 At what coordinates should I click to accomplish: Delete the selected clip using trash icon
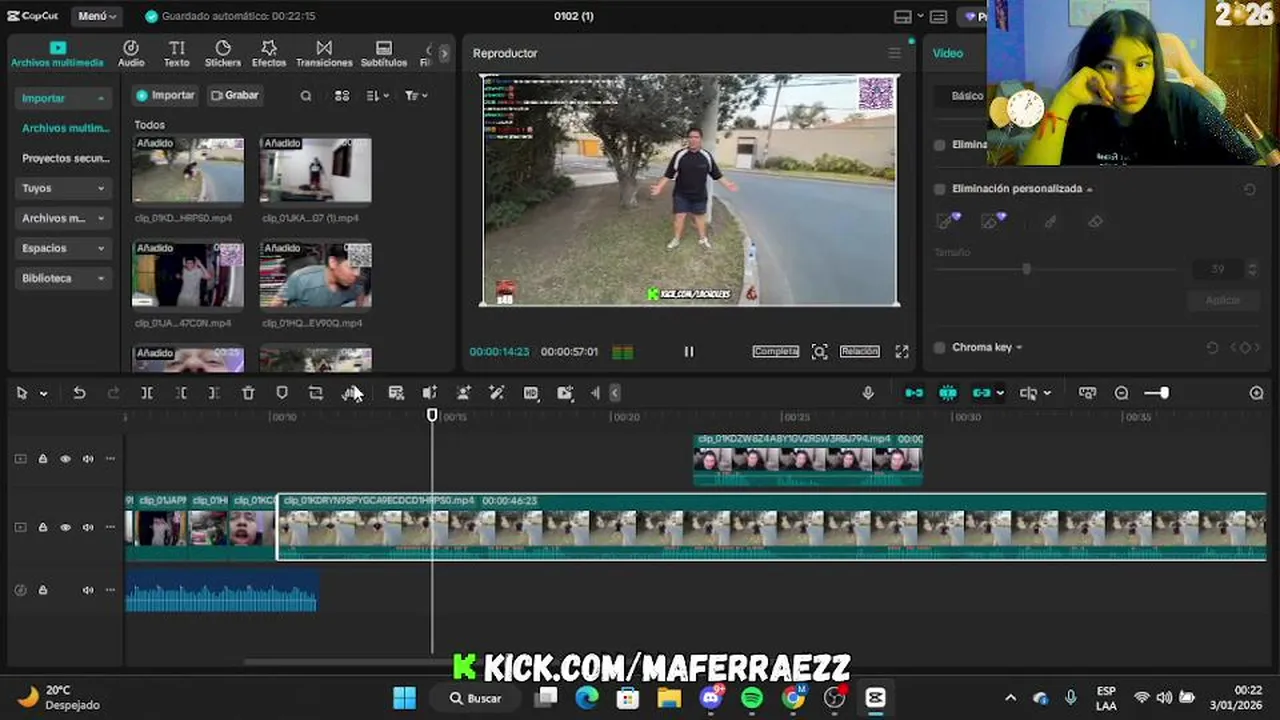click(248, 393)
